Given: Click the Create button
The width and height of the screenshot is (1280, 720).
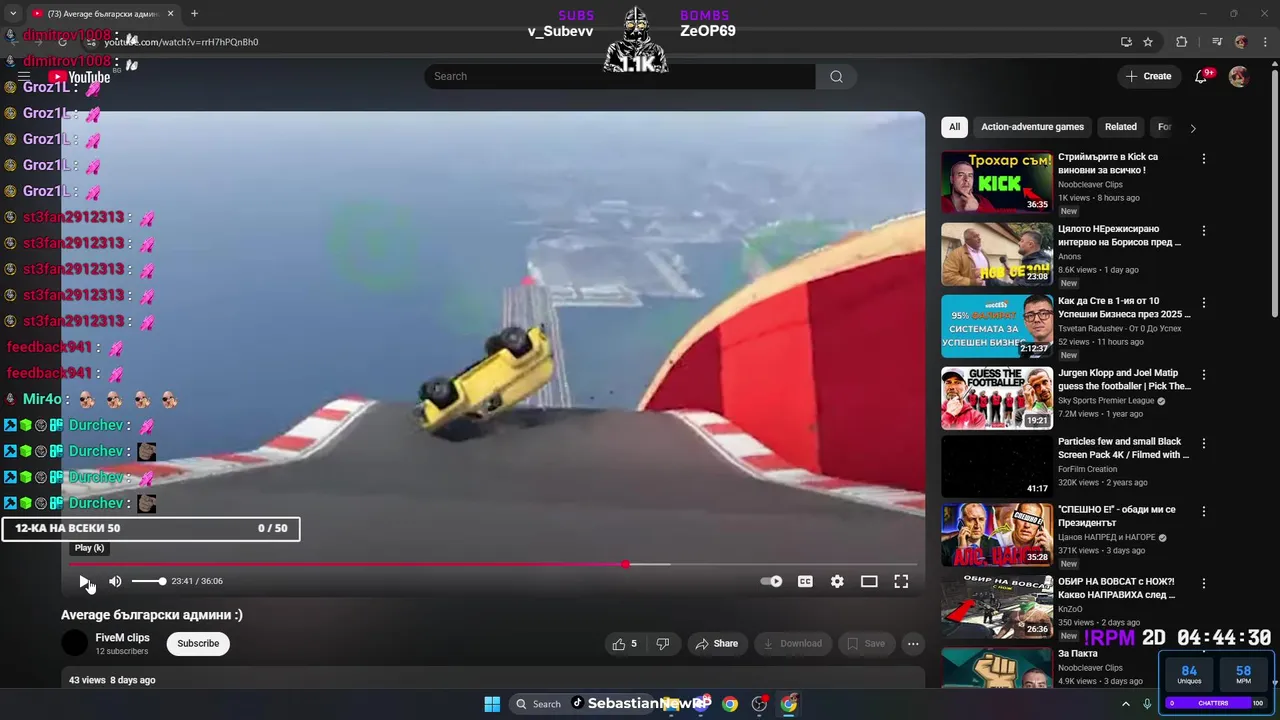Looking at the screenshot, I should pos(1148,76).
